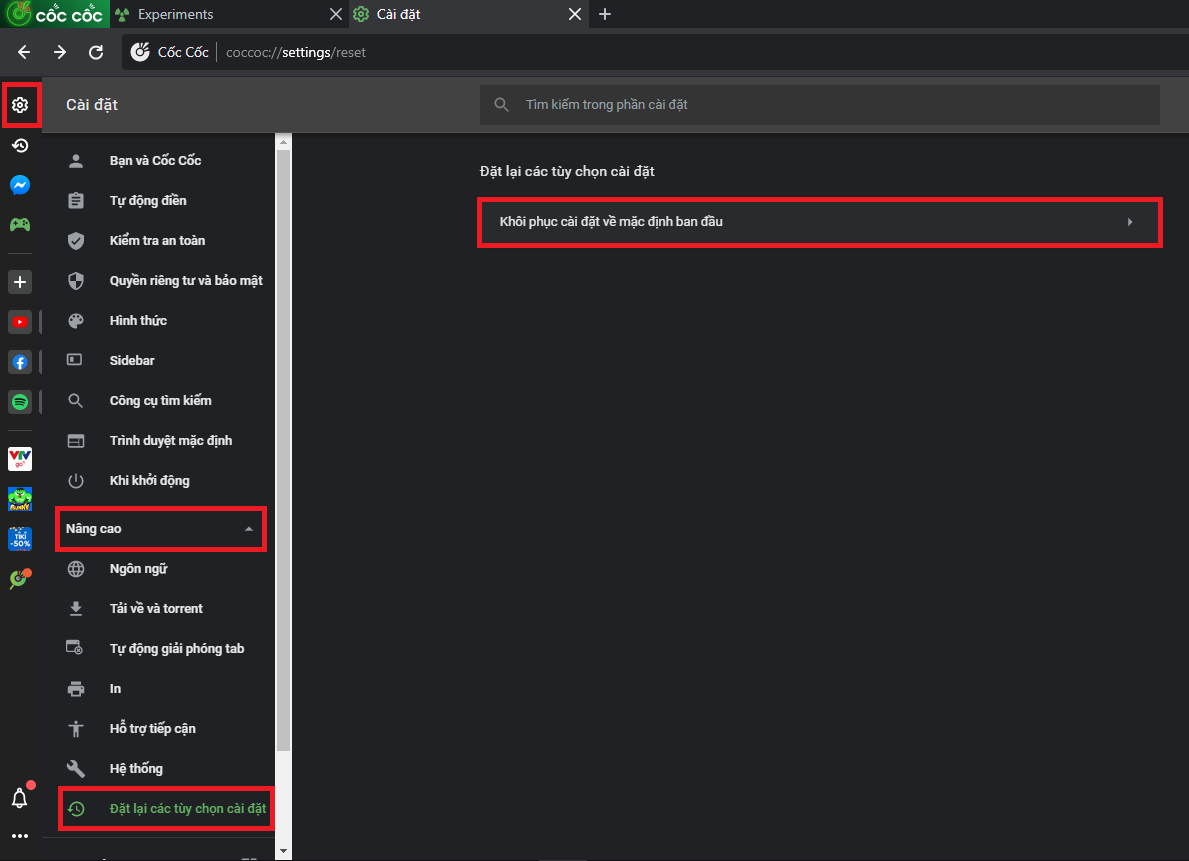This screenshot has width=1189, height=861.
Task: Collapse the Nâng cao section
Action: click(161, 529)
